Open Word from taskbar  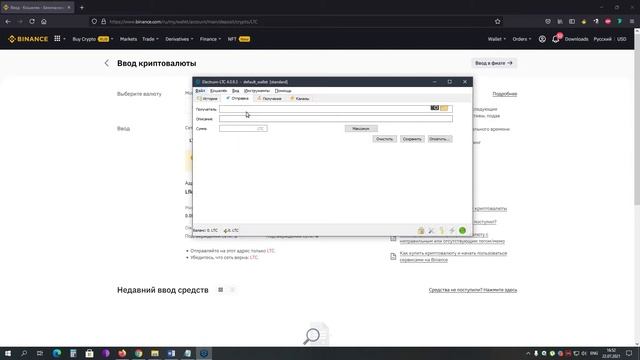pos(171,353)
